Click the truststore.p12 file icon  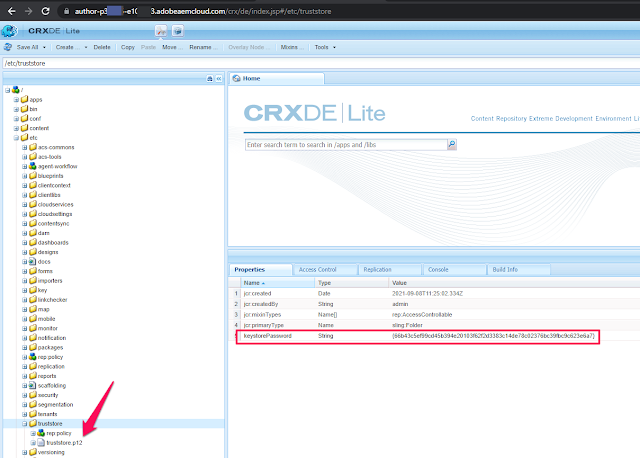pyautogui.click(x=41, y=442)
